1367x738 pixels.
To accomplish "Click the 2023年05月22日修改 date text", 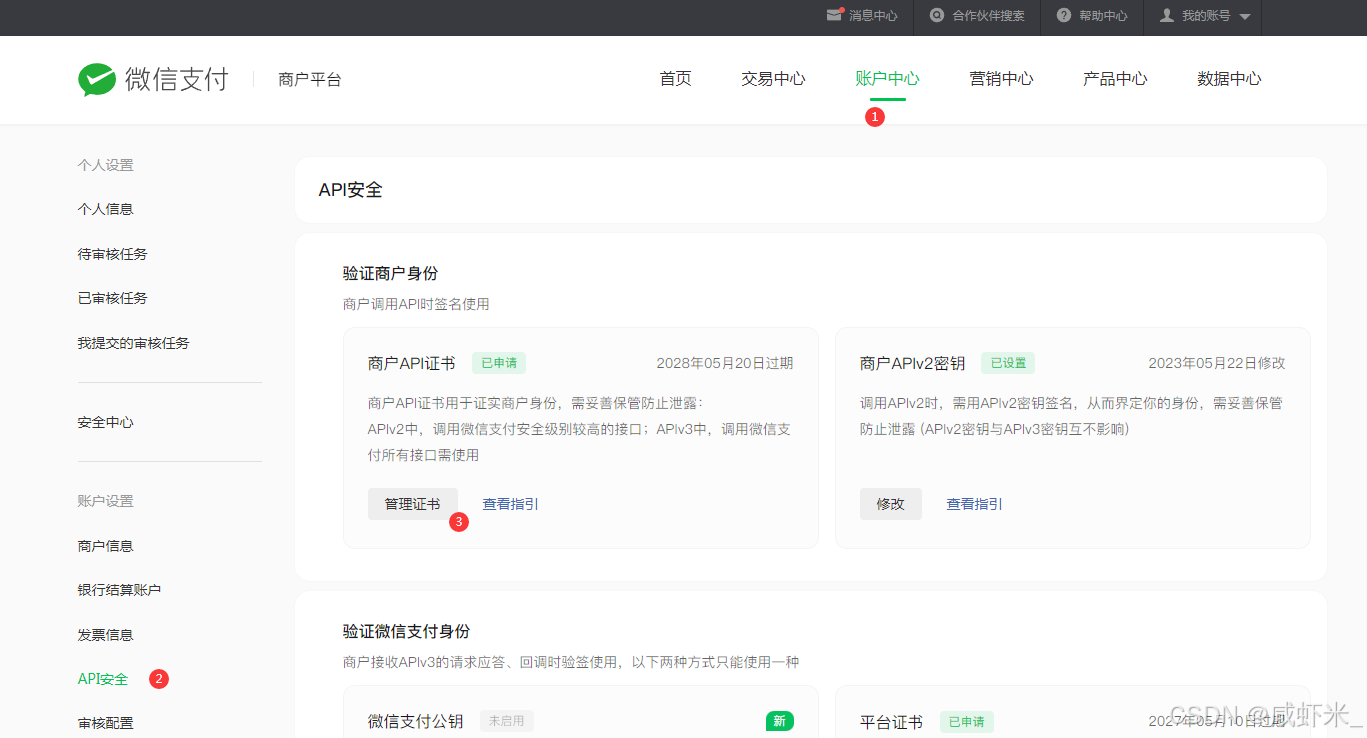I will (x=1217, y=363).
